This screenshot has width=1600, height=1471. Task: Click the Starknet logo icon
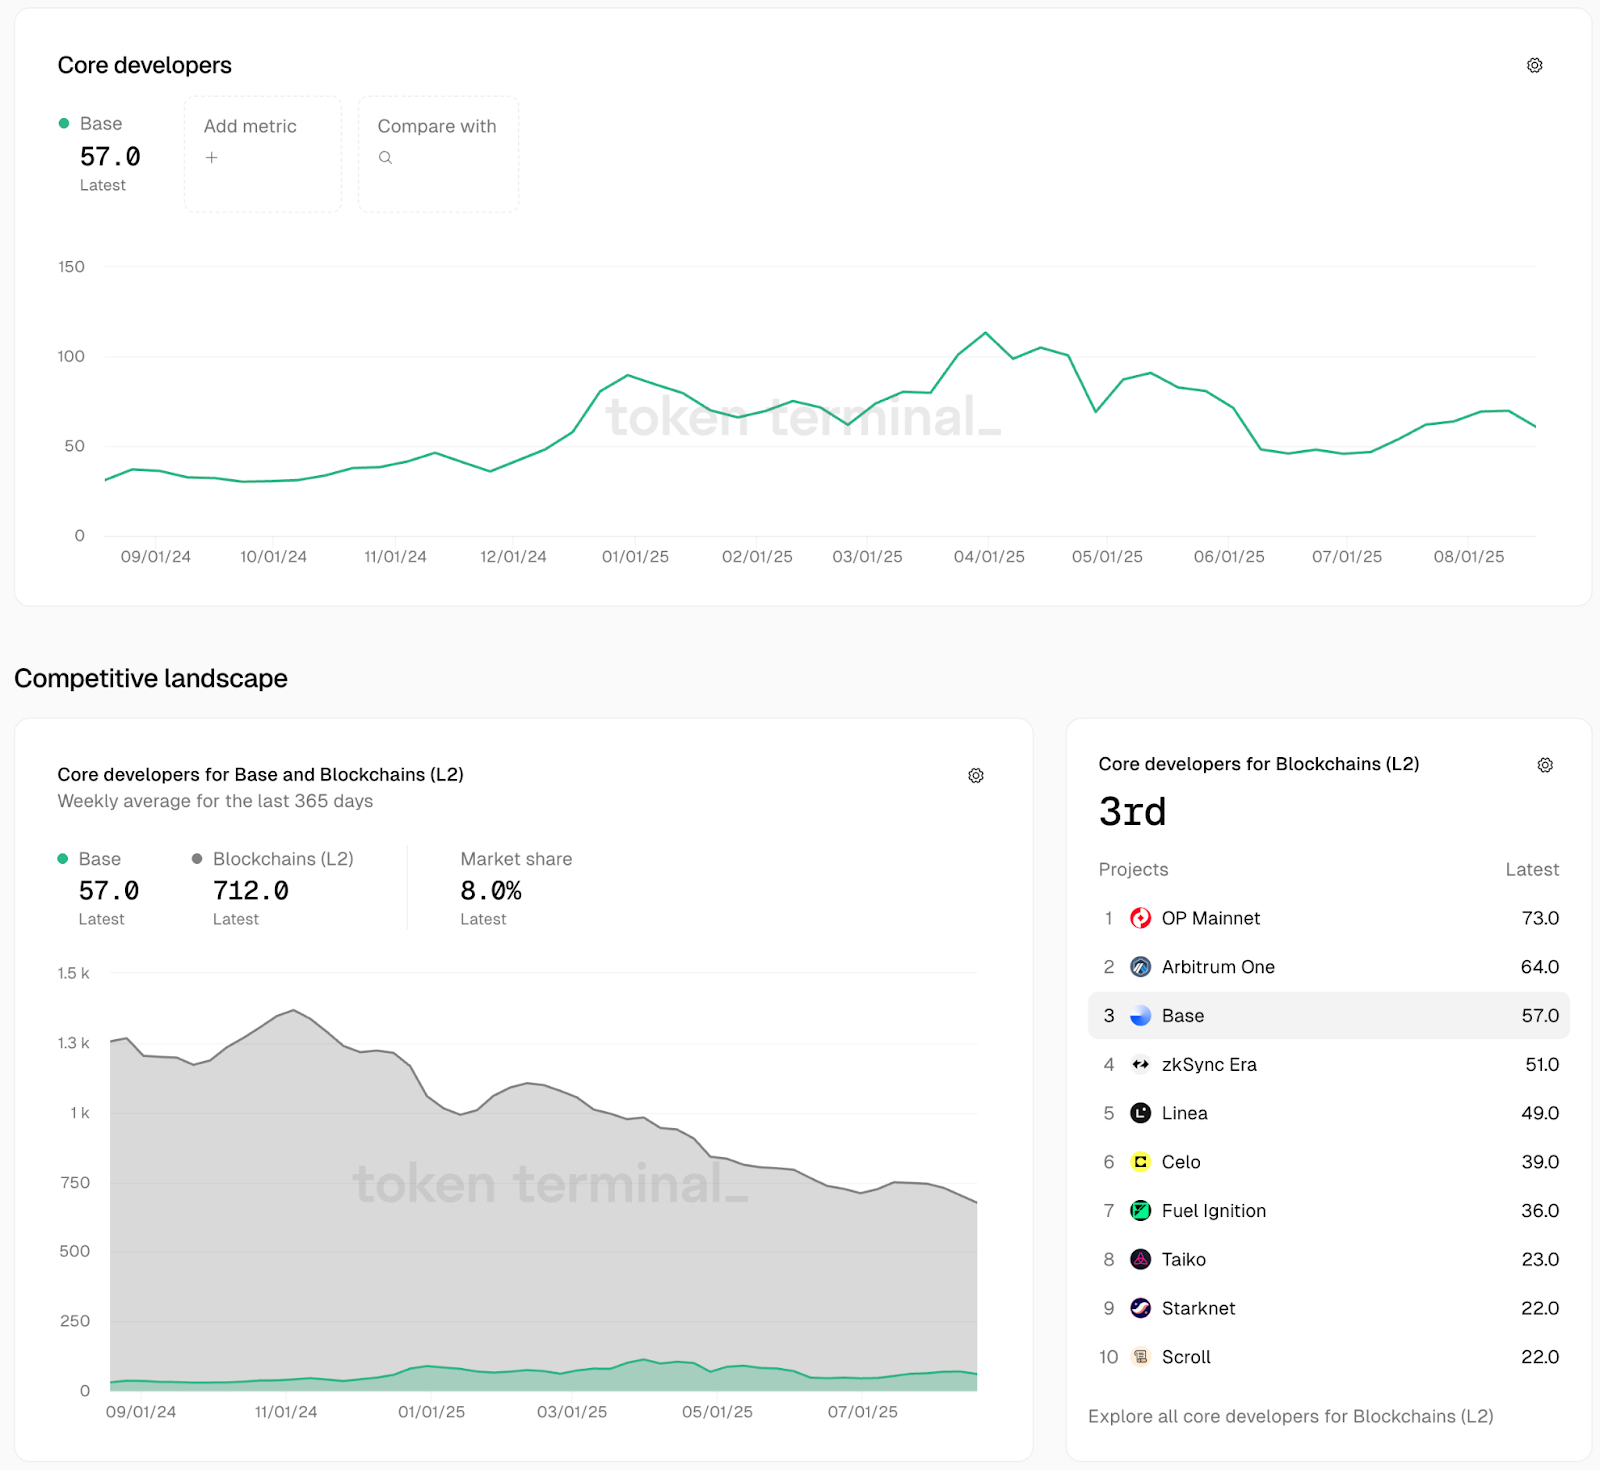click(1140, 1308)
